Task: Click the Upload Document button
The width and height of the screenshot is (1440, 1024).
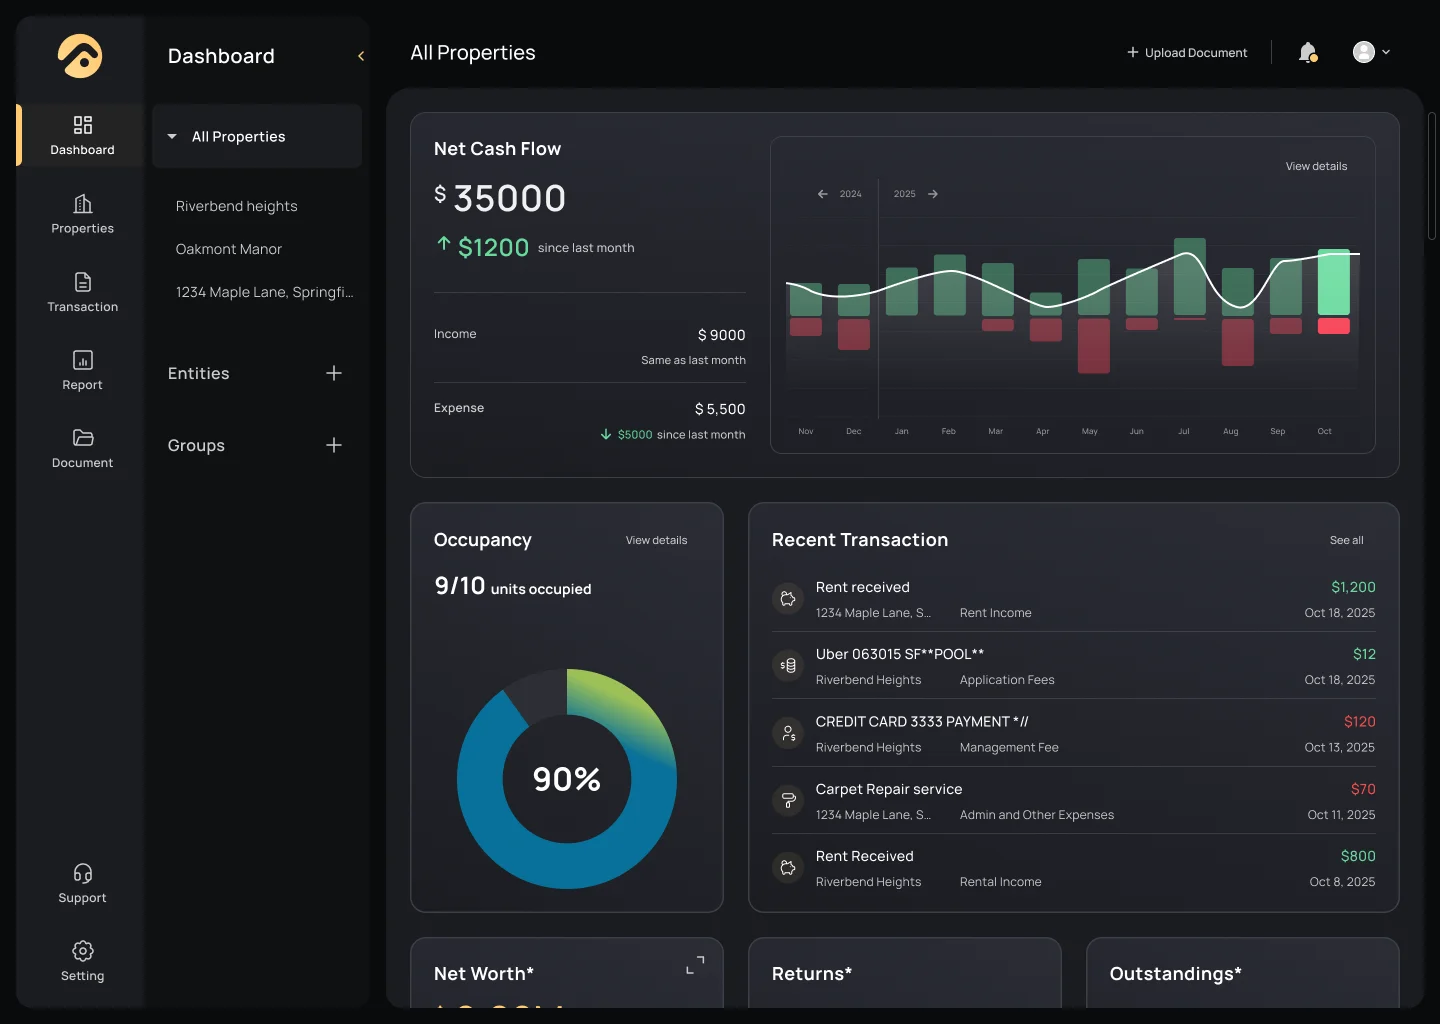Action: point(1187,52)
